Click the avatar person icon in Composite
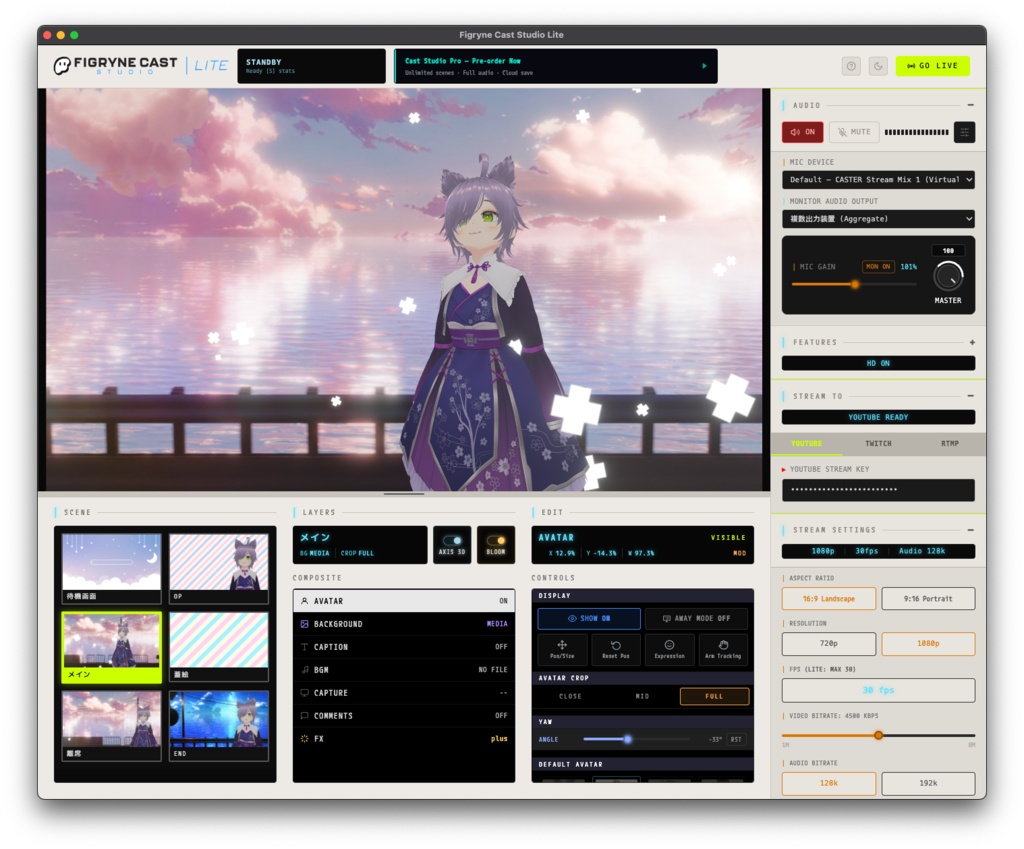Viewport: 1024px width, 849px height. point(304,601)
